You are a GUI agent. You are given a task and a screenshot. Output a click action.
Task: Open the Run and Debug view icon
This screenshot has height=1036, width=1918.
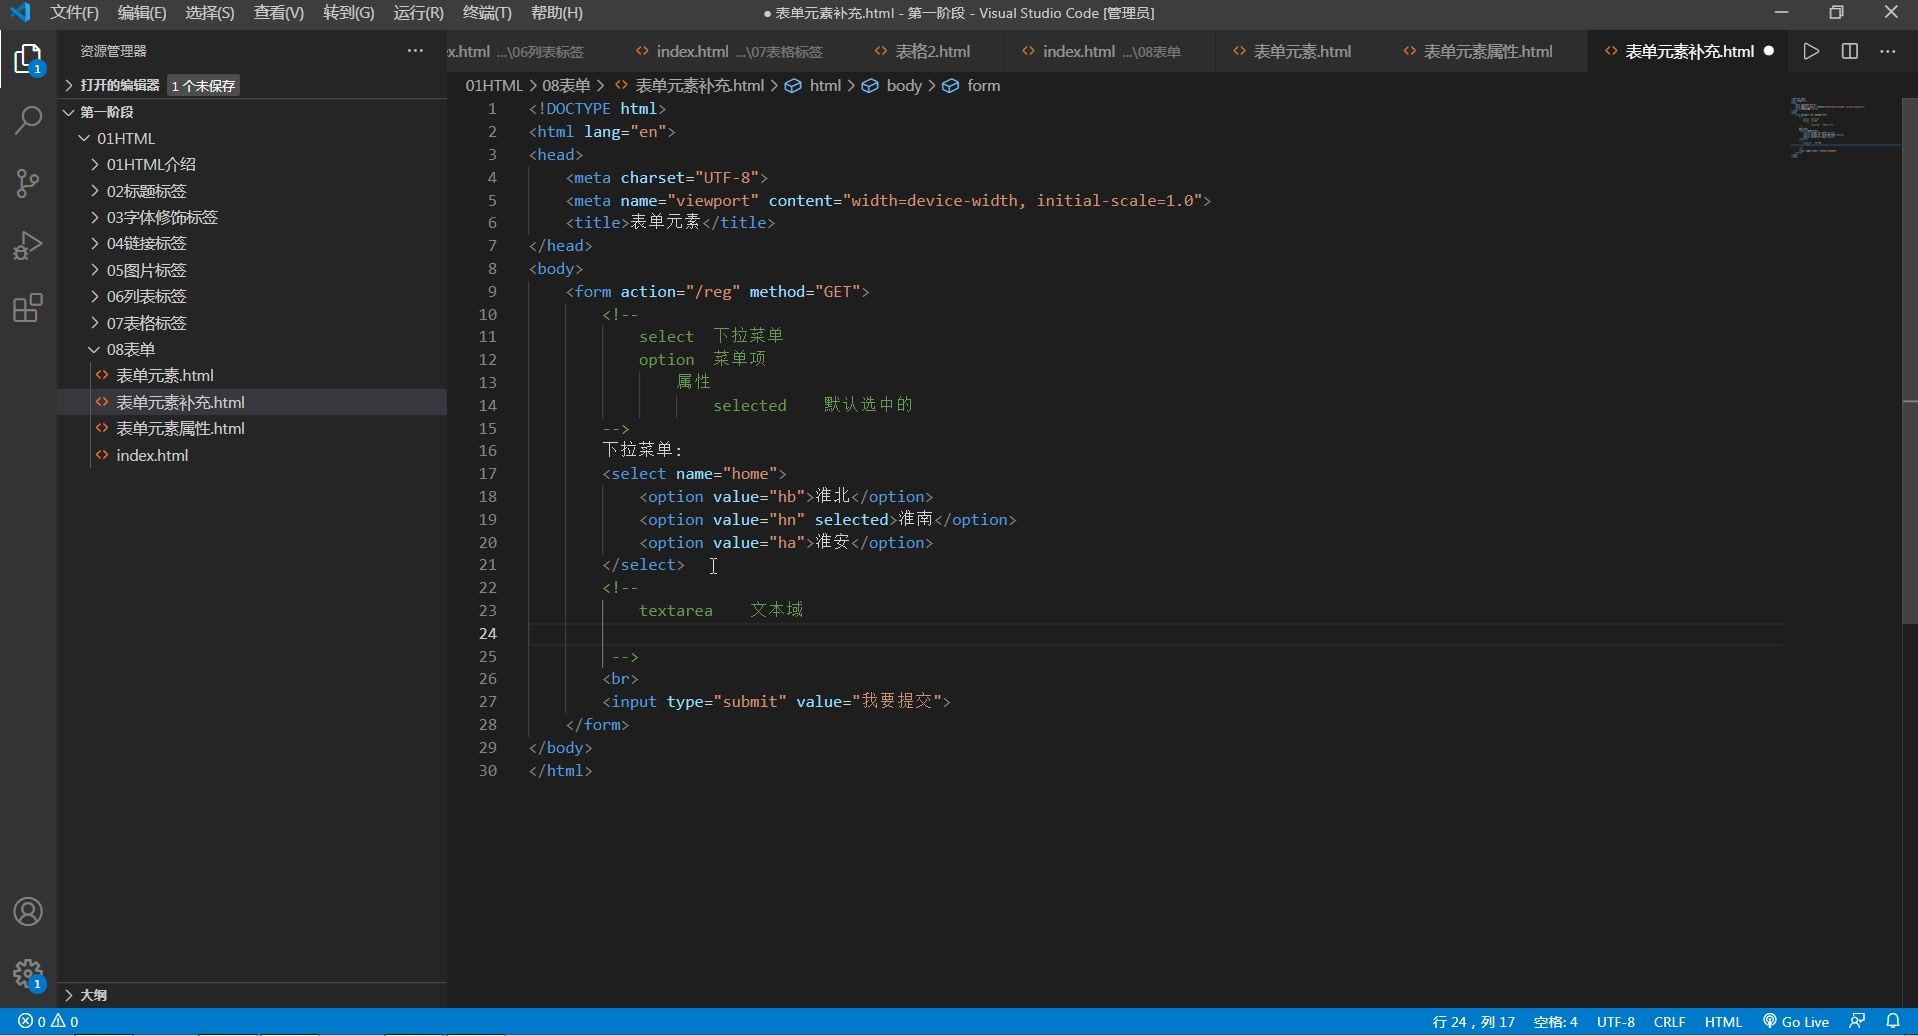[x=28, y=246]
